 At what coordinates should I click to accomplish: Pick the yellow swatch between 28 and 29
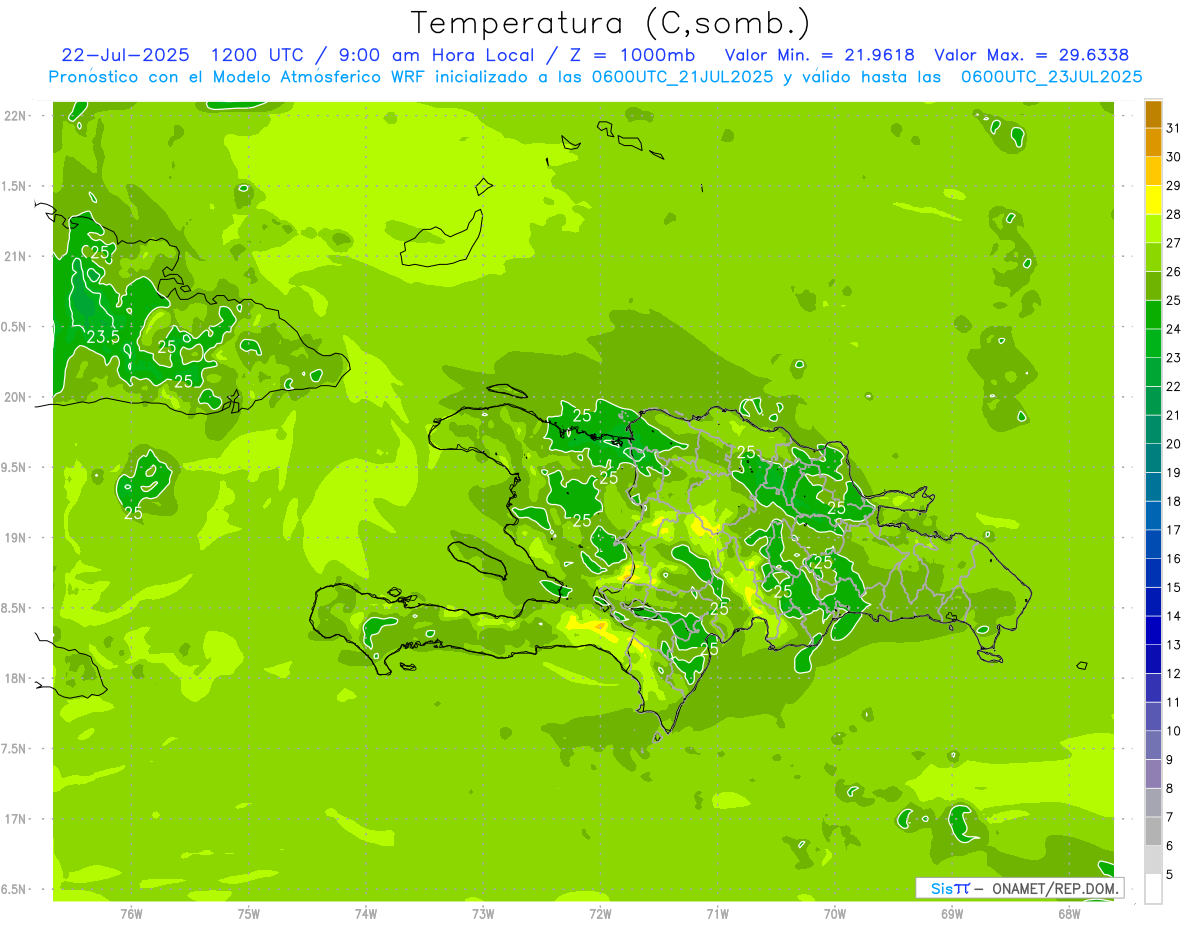(1153, 200)
